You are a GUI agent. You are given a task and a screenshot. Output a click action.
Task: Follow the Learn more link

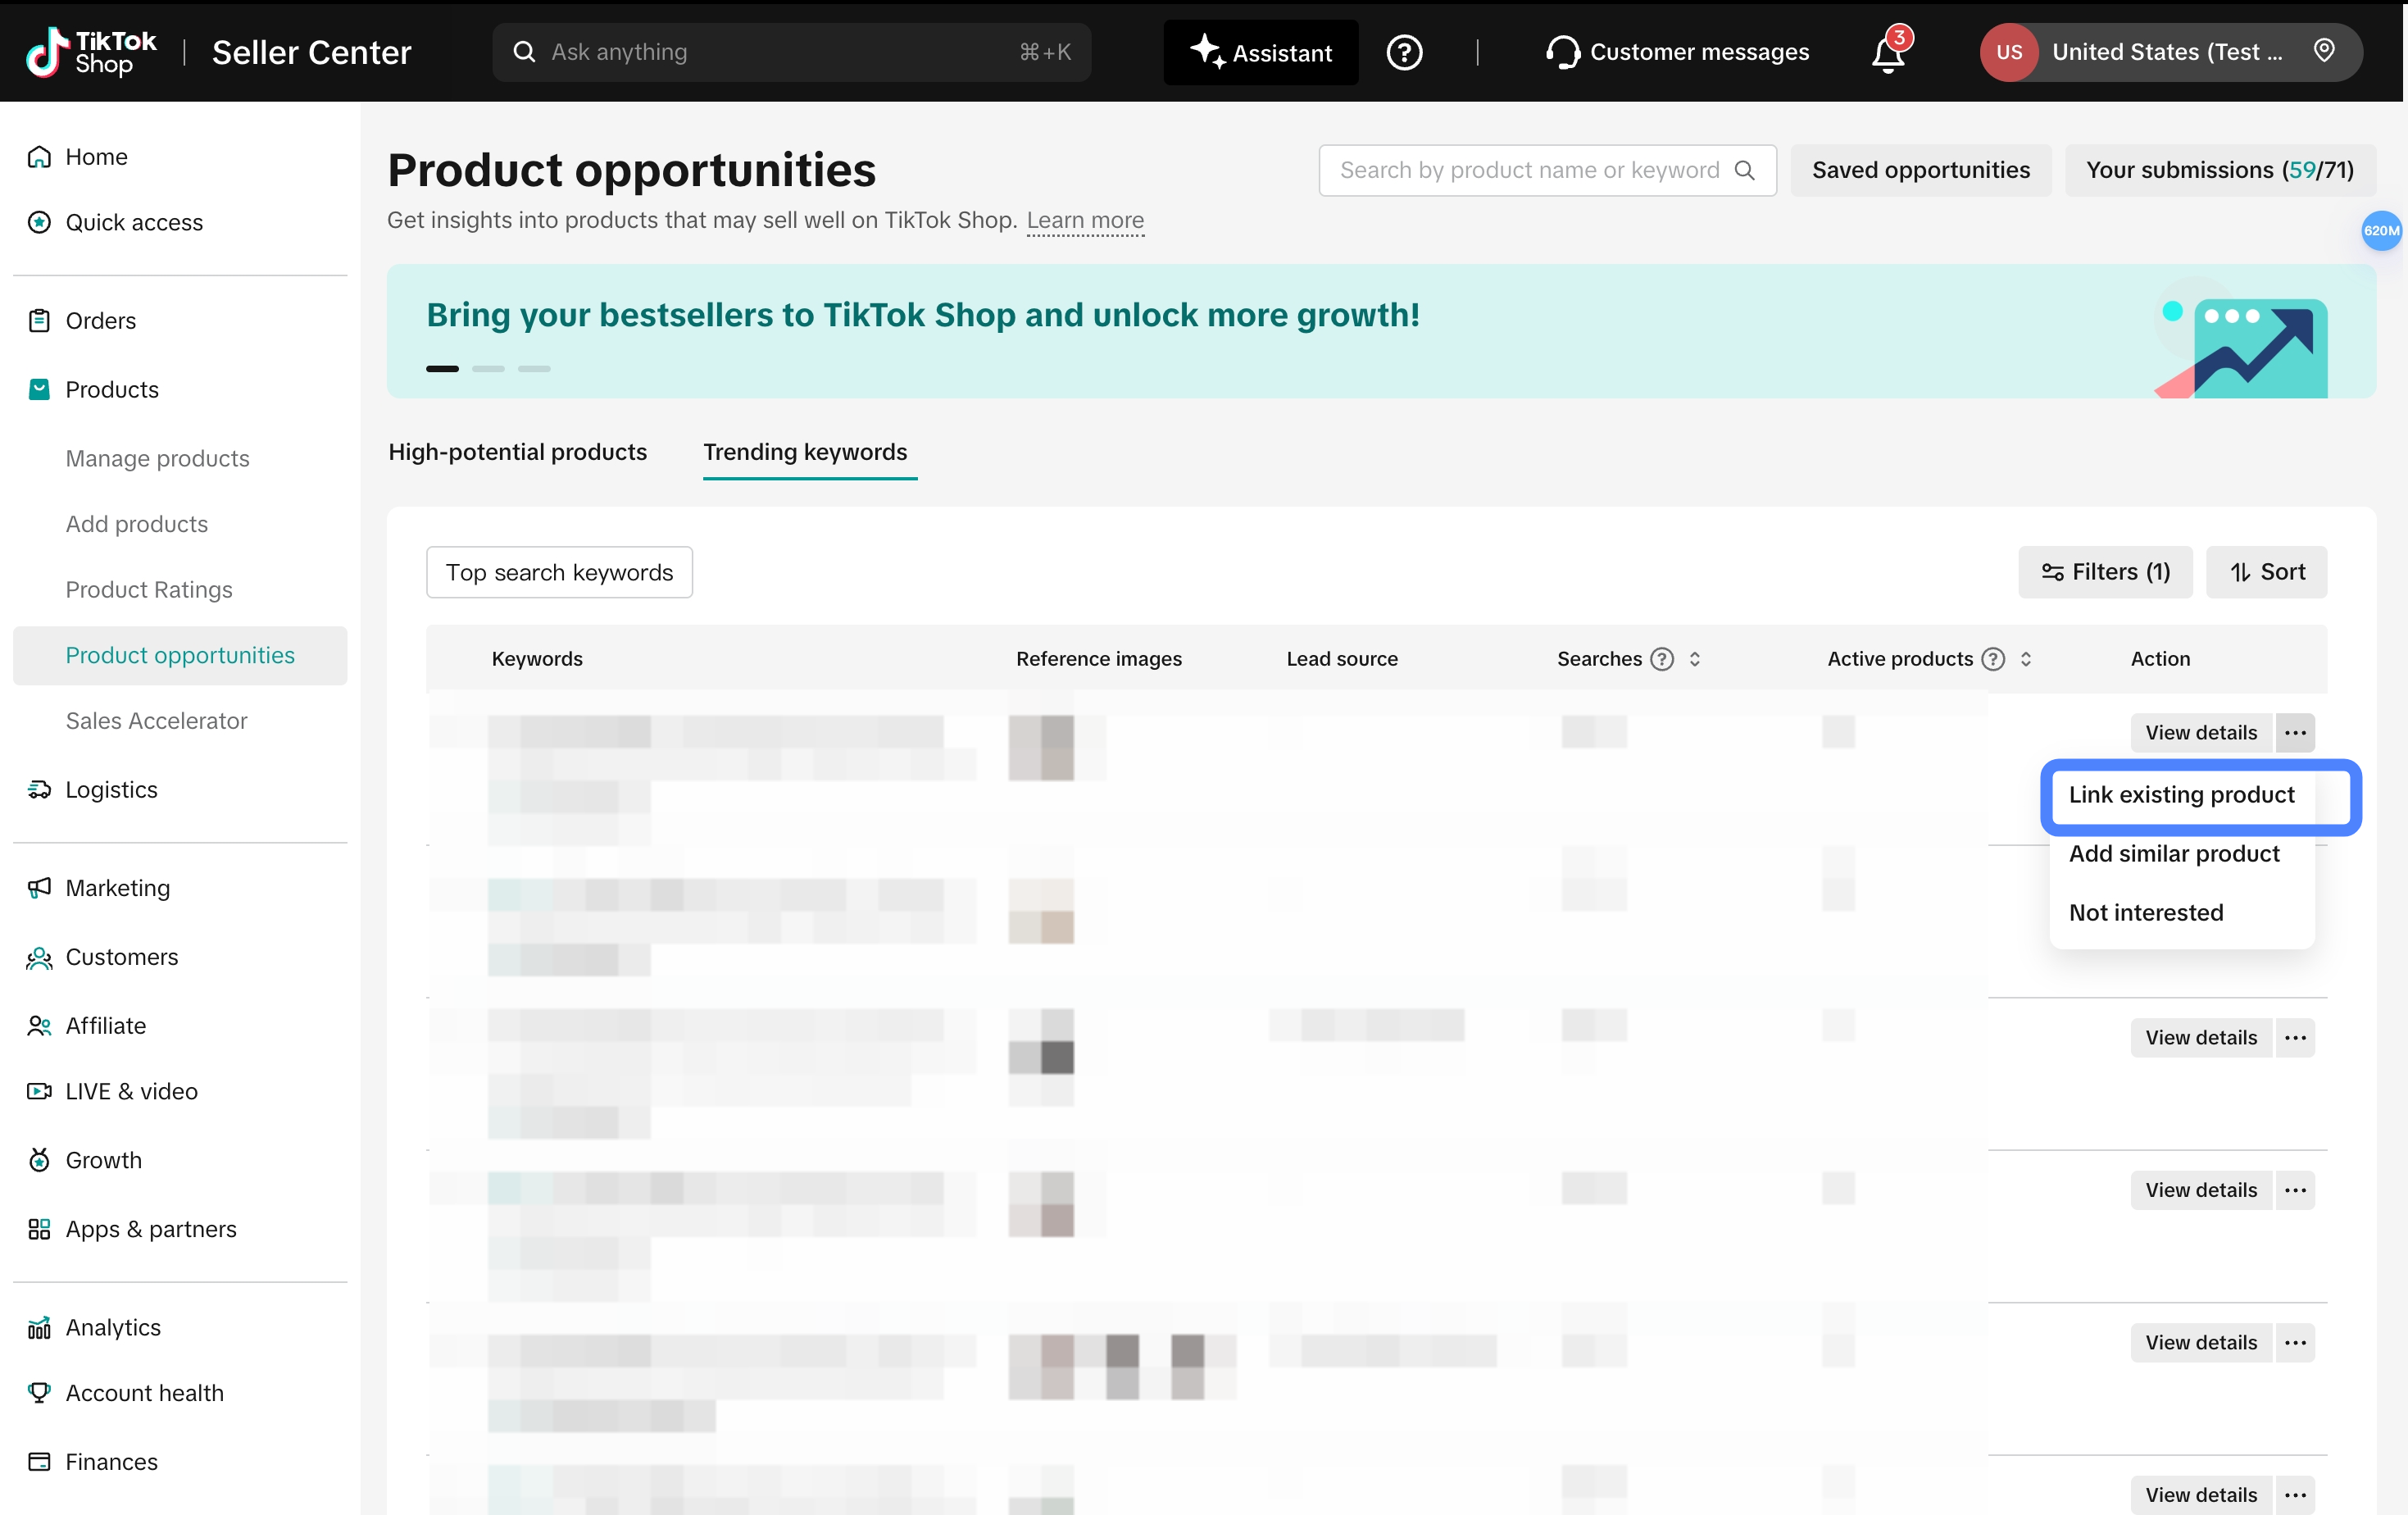(x=1085, y=220)
